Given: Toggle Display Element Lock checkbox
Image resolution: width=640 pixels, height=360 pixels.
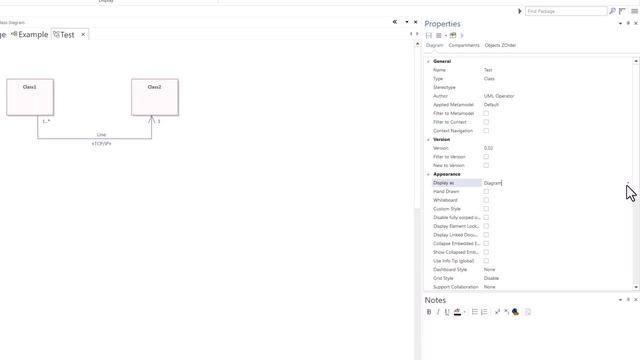Looking at the screenshot, I should [x=486, y=226].
